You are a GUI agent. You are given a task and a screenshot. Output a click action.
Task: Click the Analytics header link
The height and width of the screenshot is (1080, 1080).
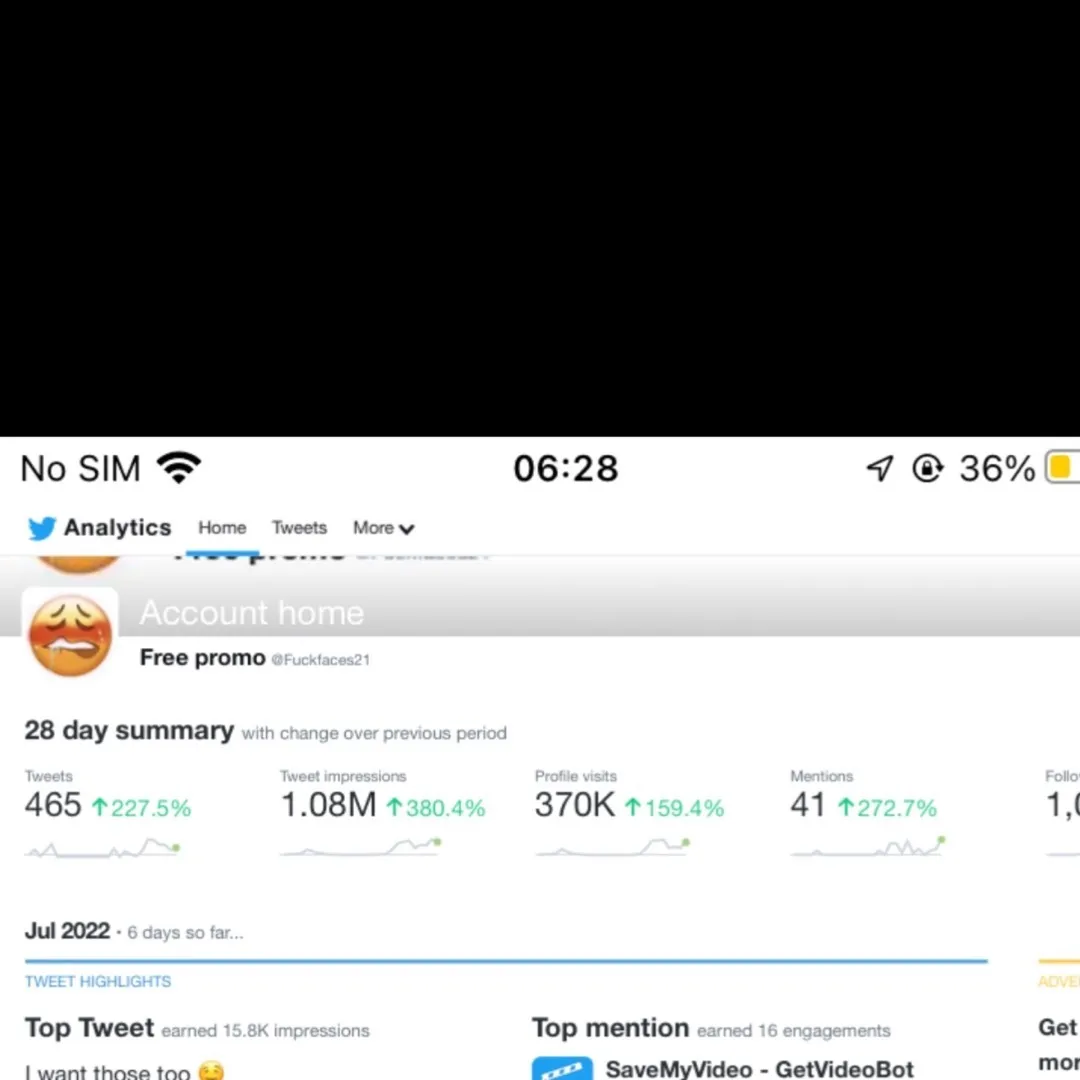coord(117,528)
